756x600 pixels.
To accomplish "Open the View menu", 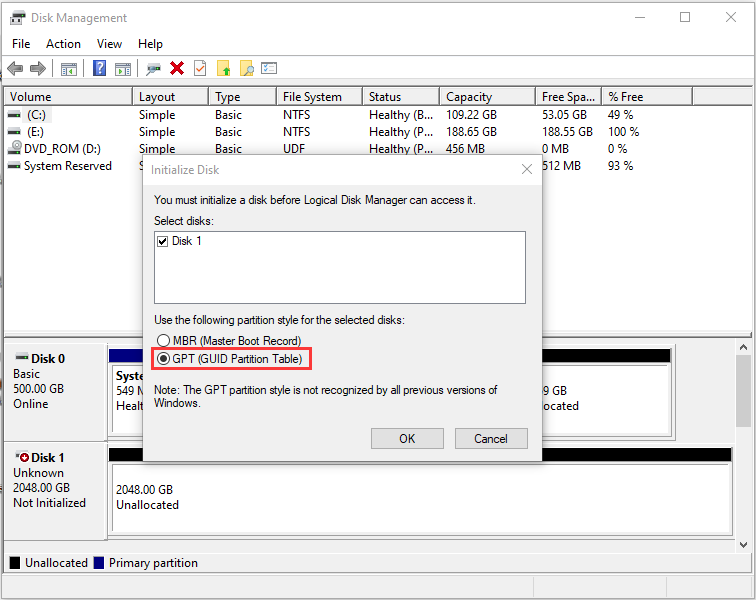I will [109, 44].
